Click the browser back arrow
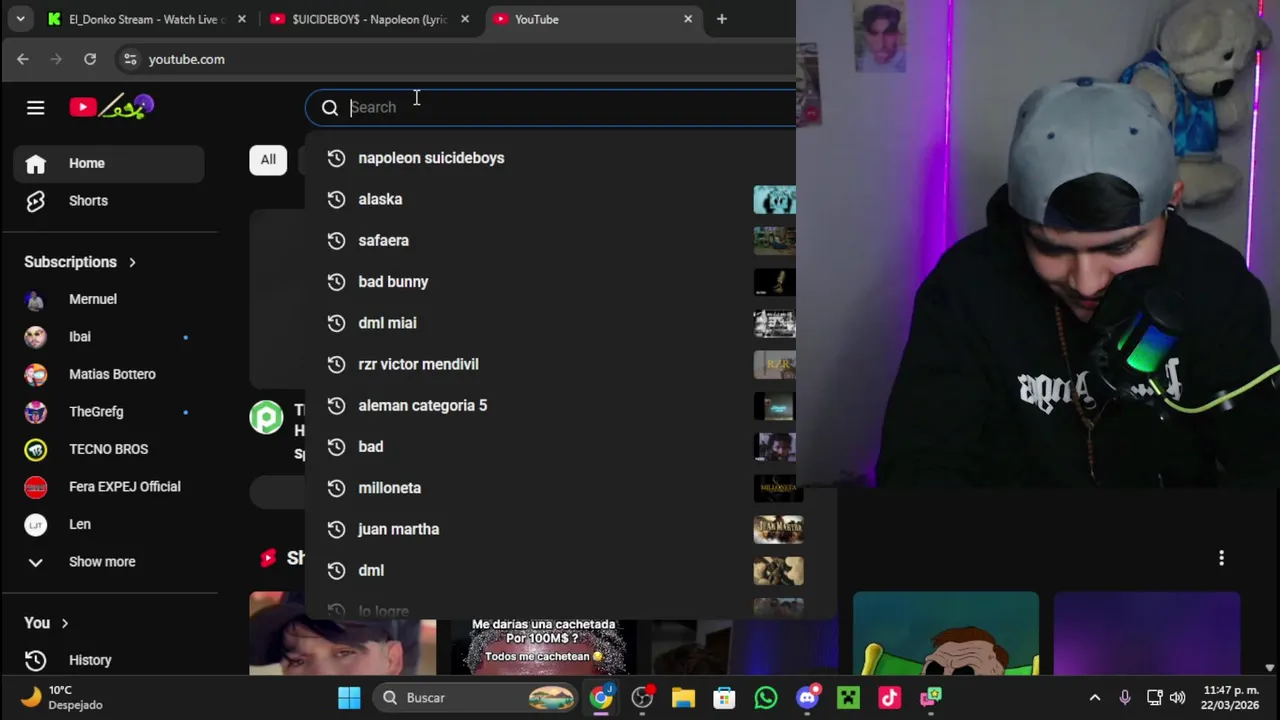Viewport: 1280px width, 720px height. click(x=23, y=59)
